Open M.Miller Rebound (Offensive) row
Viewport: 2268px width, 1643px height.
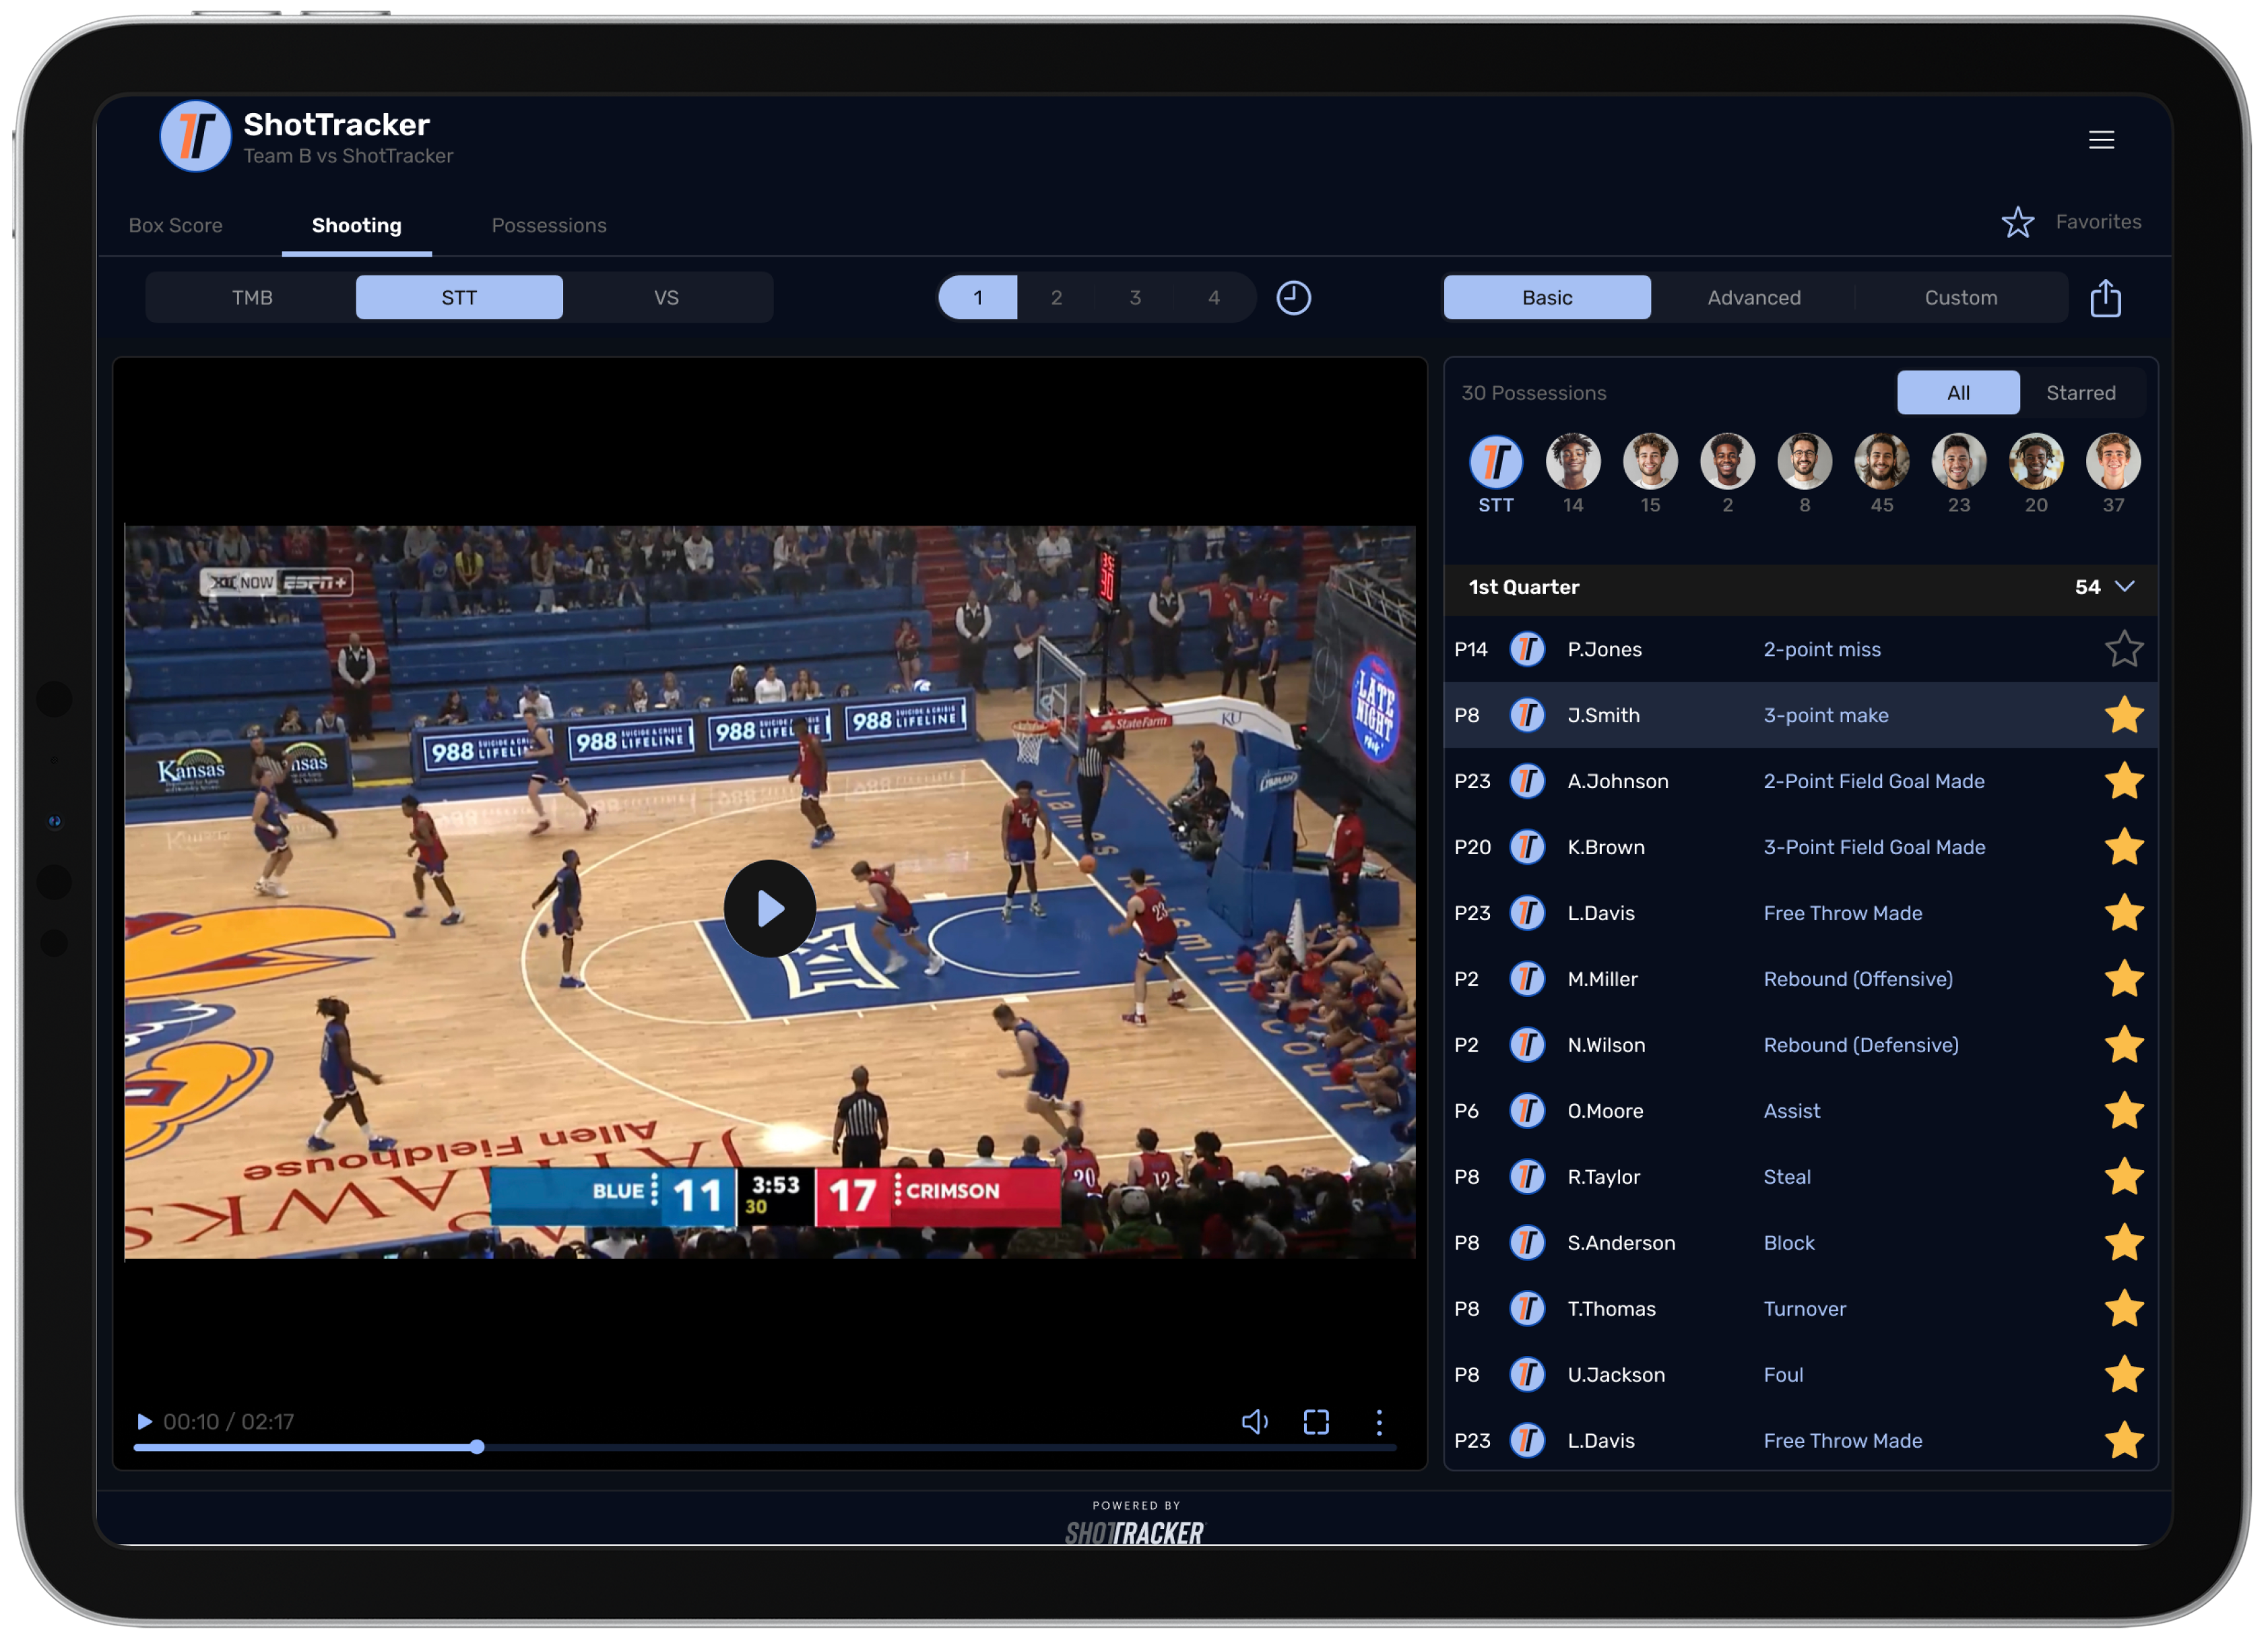tap(1800, 978)
